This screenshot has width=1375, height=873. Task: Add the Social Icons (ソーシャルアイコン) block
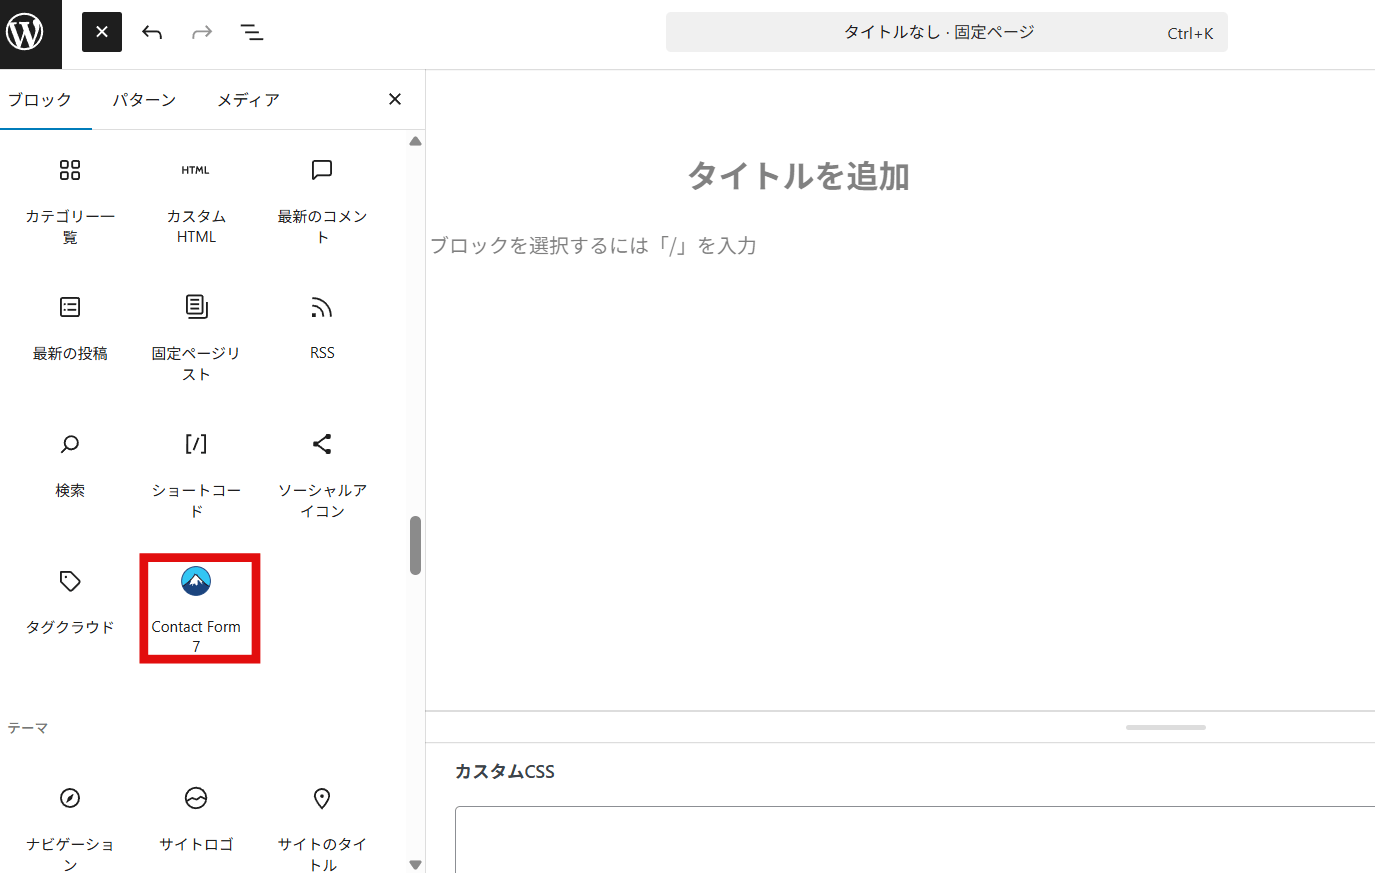[322, 472]
